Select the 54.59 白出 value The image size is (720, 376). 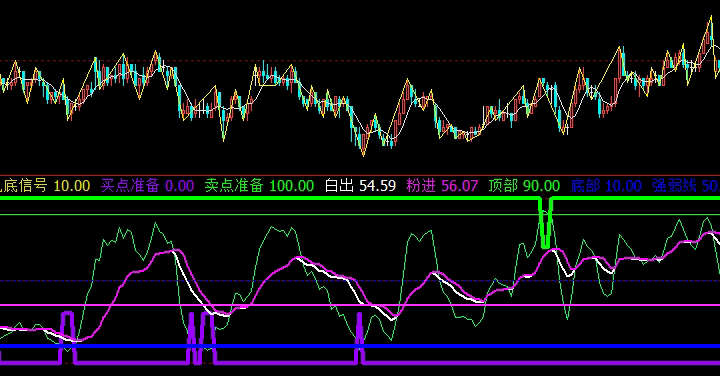pyautogui.click(x=377, y=186)
